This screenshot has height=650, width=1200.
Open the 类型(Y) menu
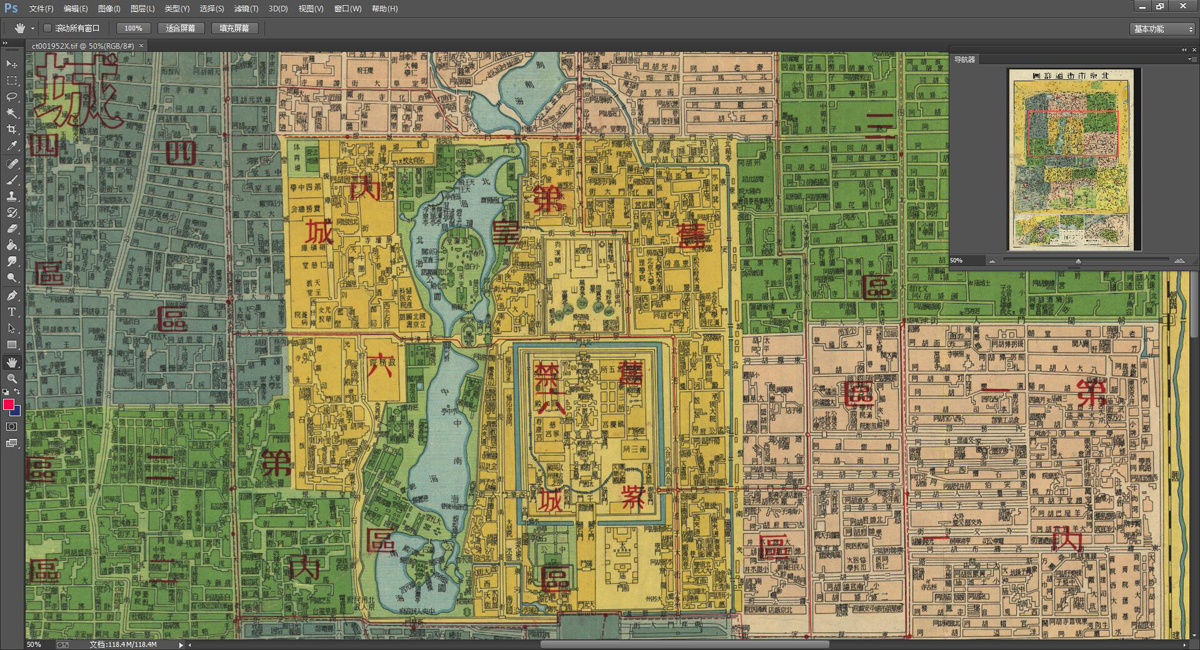[178, 8]
